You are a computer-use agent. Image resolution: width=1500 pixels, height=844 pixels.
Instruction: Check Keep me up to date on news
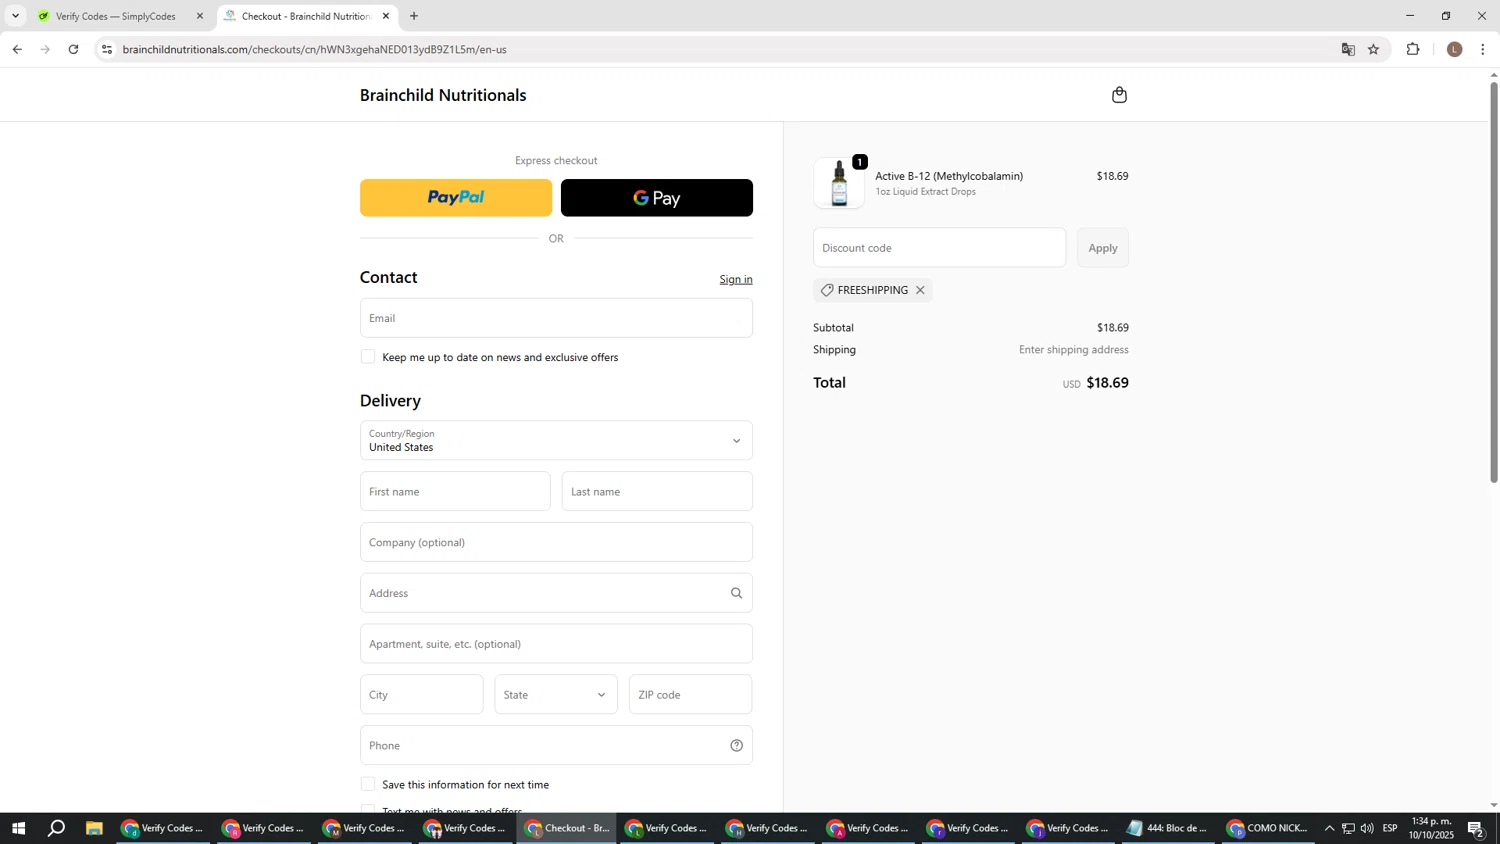point(368,357)
